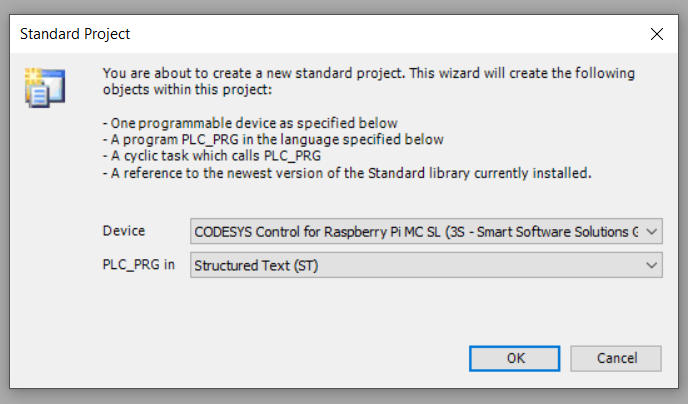Screen dimensions: 688x404
Task: Click the 'A cyclic task' description line
Action: click(212, 156)
